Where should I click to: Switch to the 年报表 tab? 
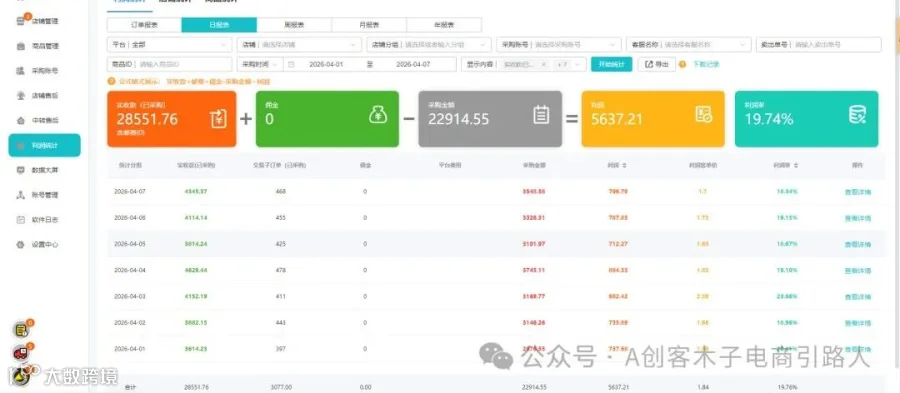click(x=444, y=25)
